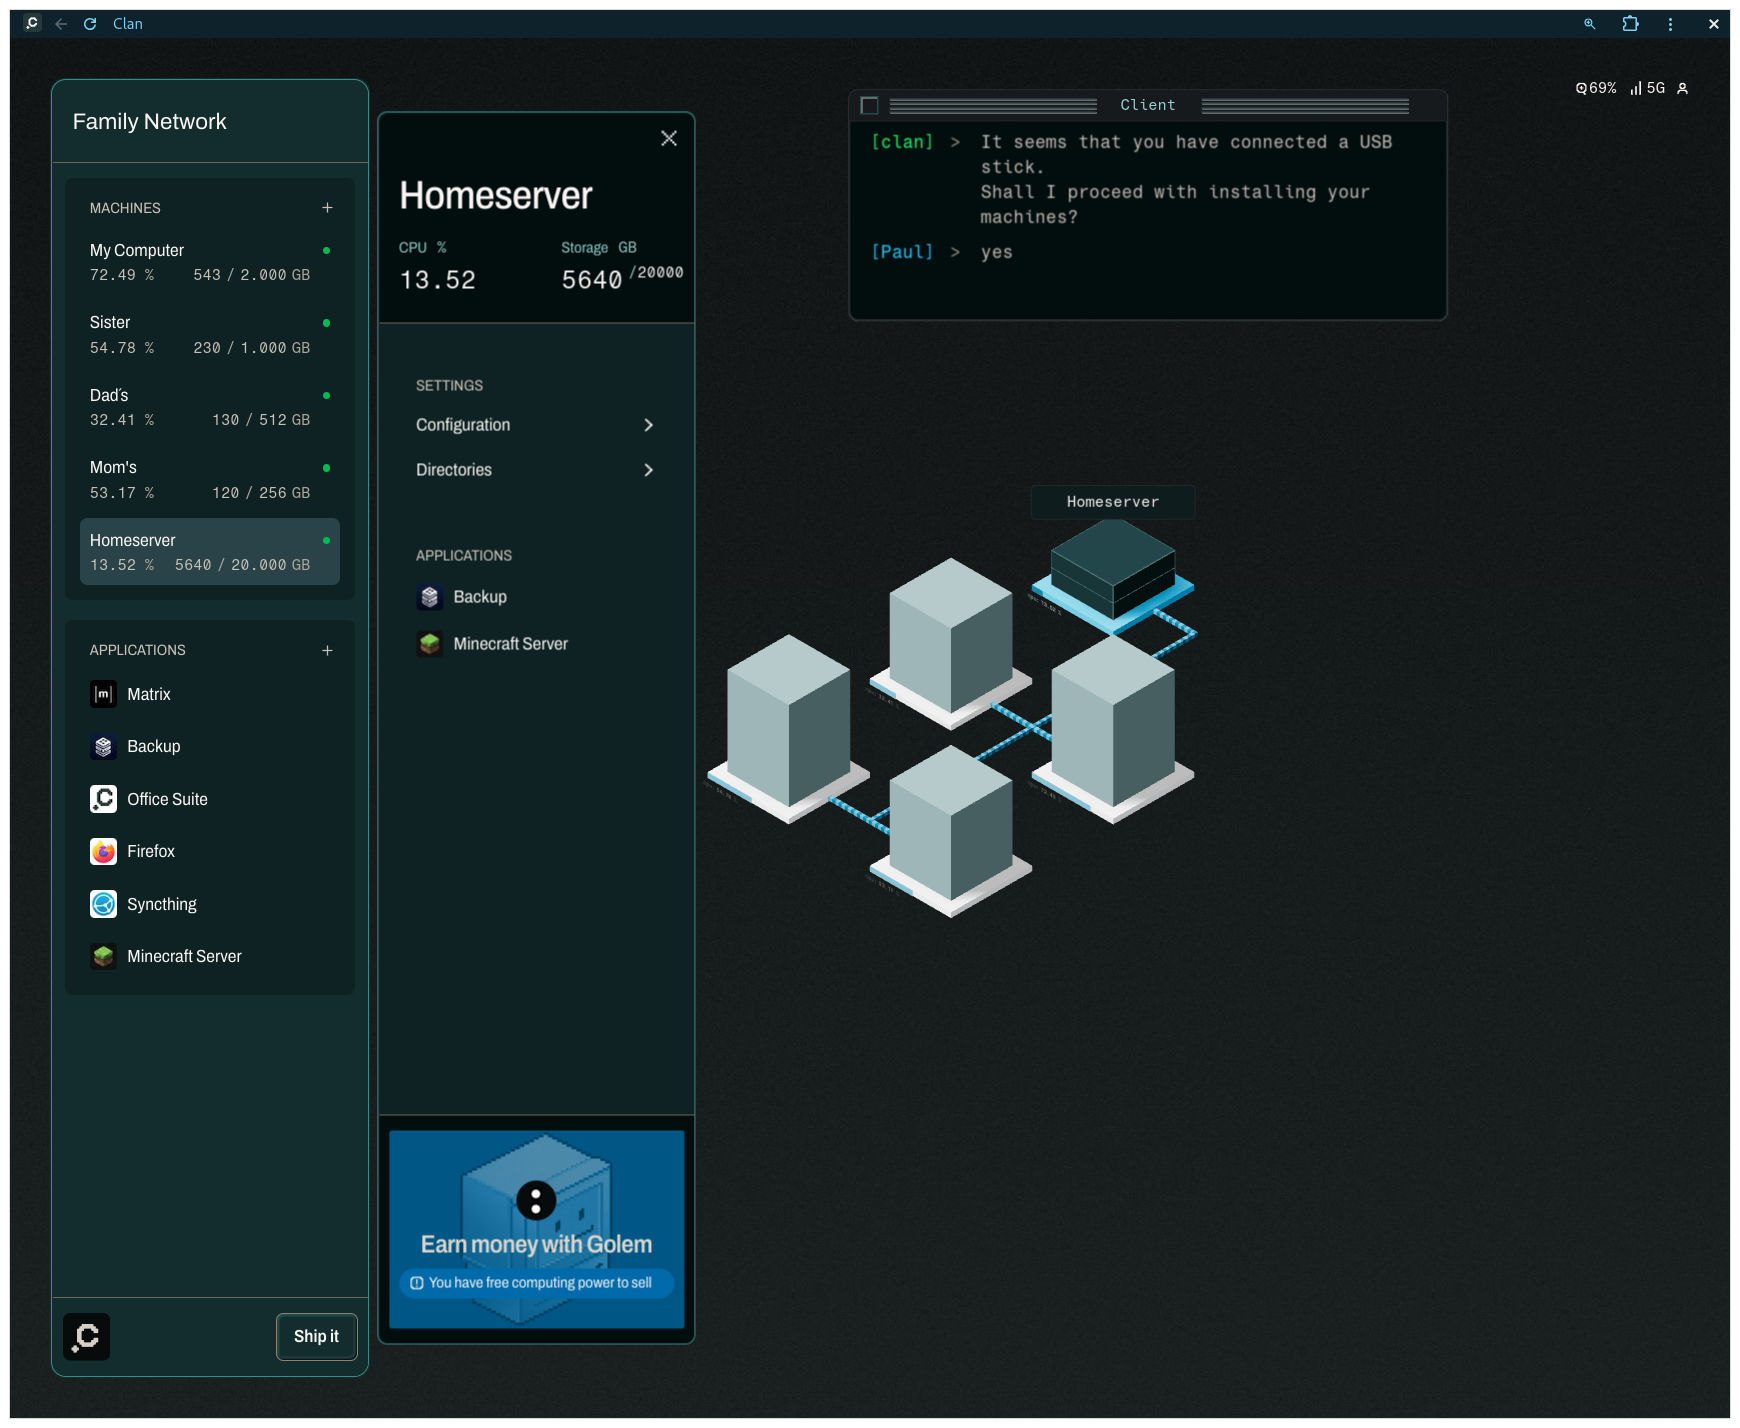Screen dimensions: 1740x1428
Task: Expand the Directories settings chevron
Action: click(x=648, y=470)
